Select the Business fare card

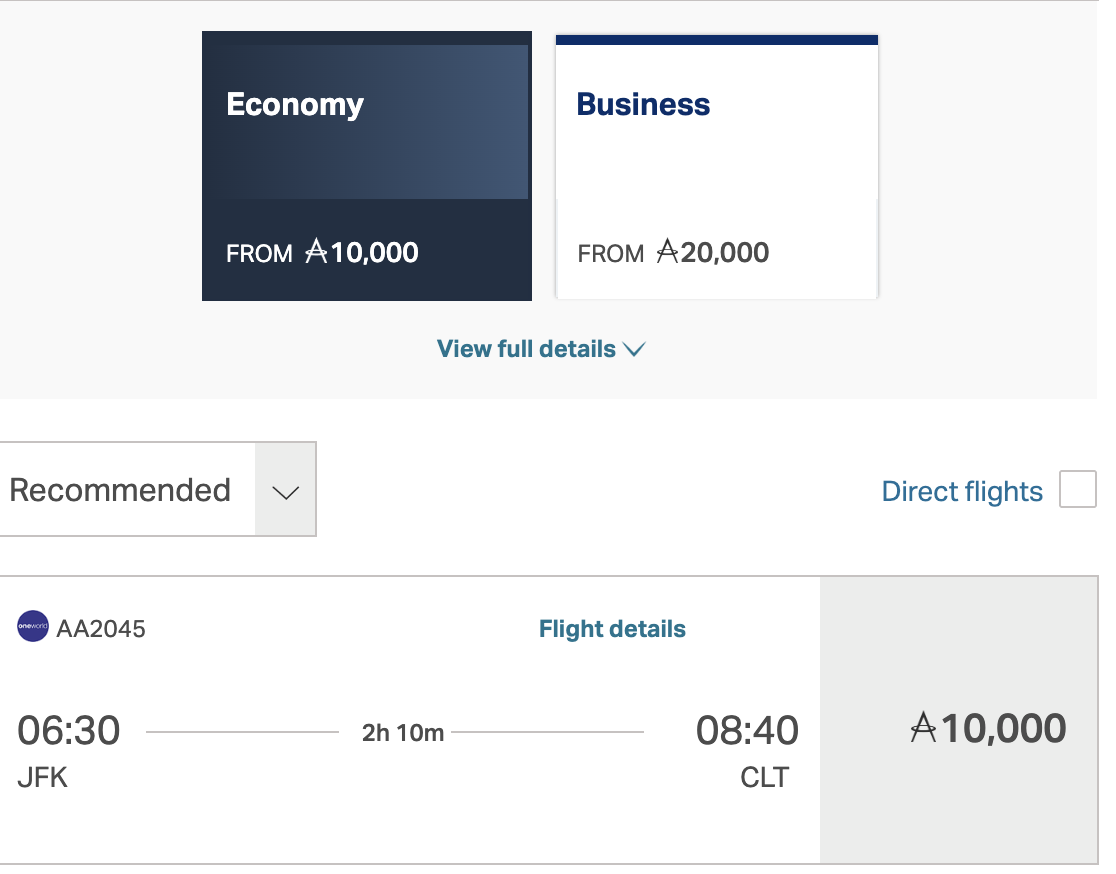click(x=716, y=166)
